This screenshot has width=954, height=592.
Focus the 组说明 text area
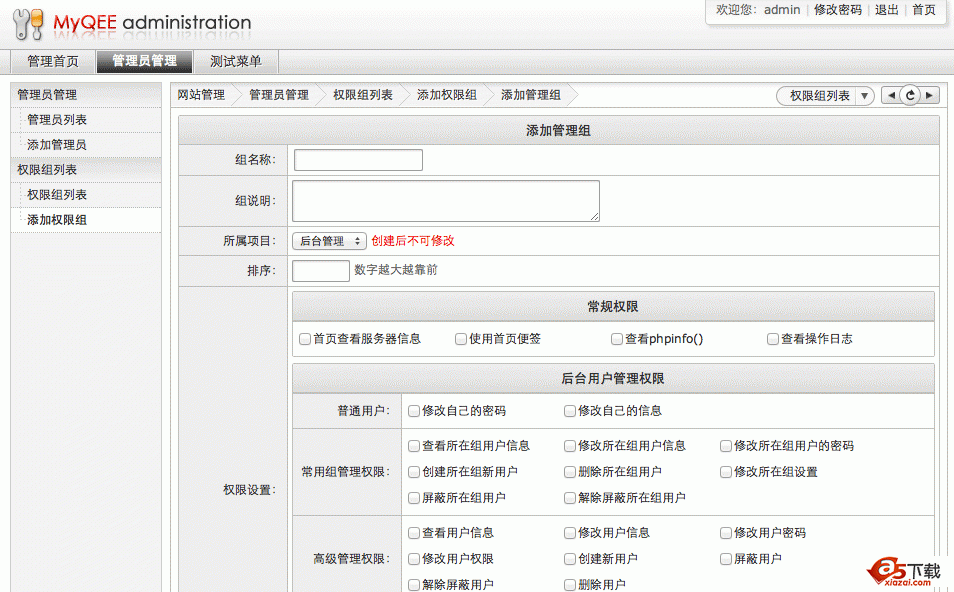point(445,200)
